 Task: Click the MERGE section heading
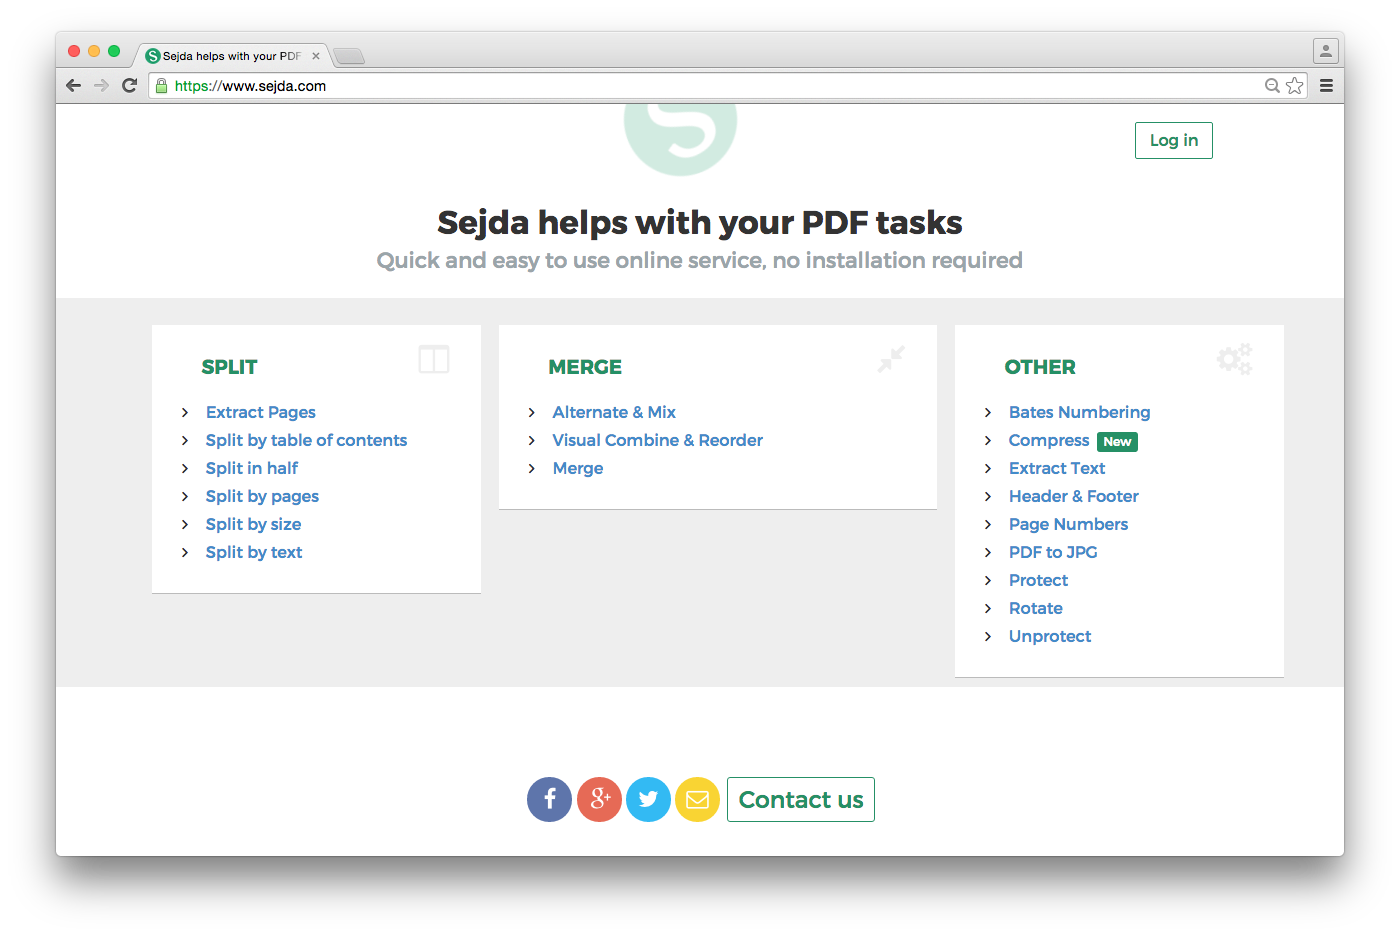585,367
